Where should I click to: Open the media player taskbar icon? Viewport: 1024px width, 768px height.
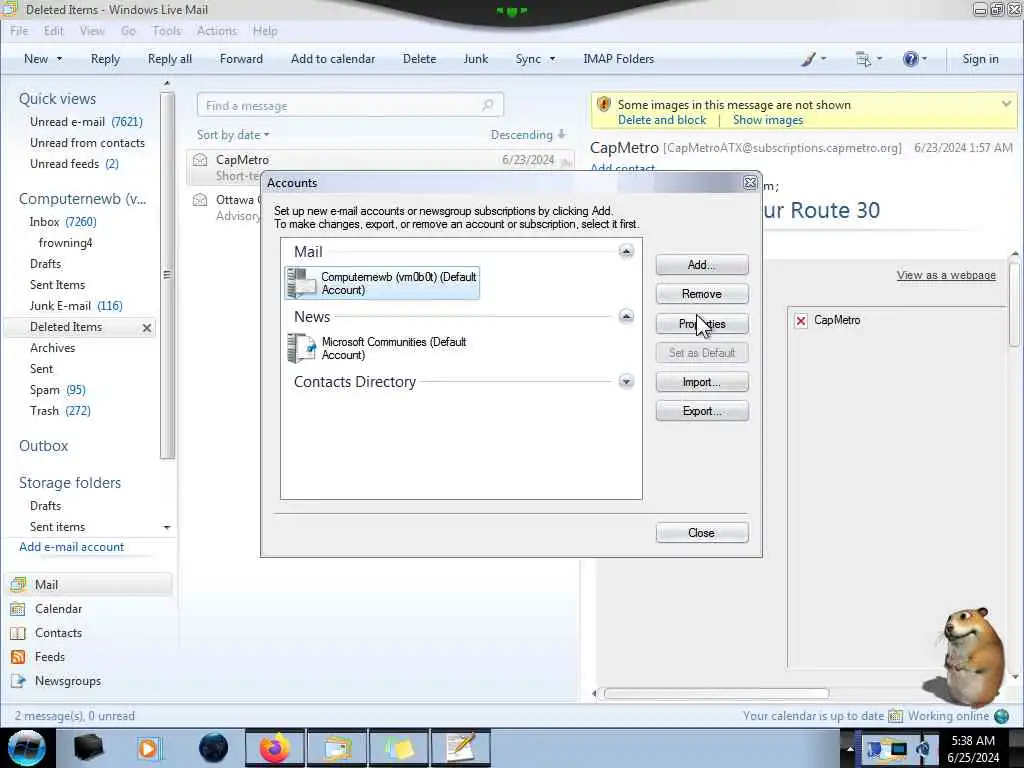(149, 748)
